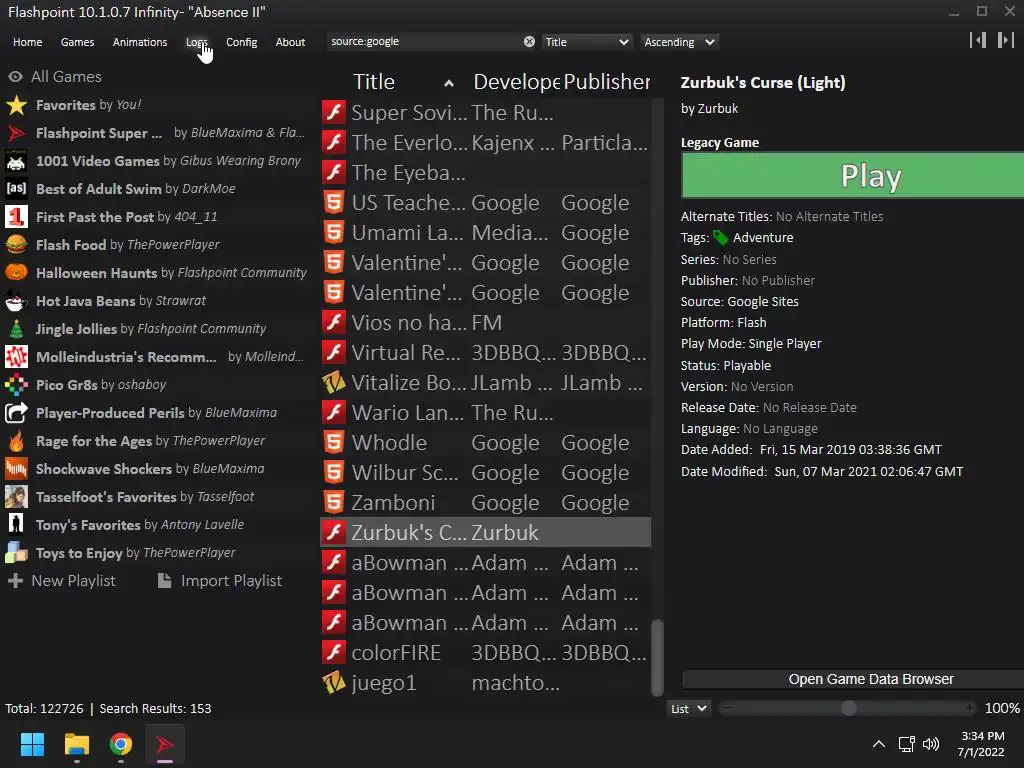Select the Virtual Re... game row

[x=485, y=353]
